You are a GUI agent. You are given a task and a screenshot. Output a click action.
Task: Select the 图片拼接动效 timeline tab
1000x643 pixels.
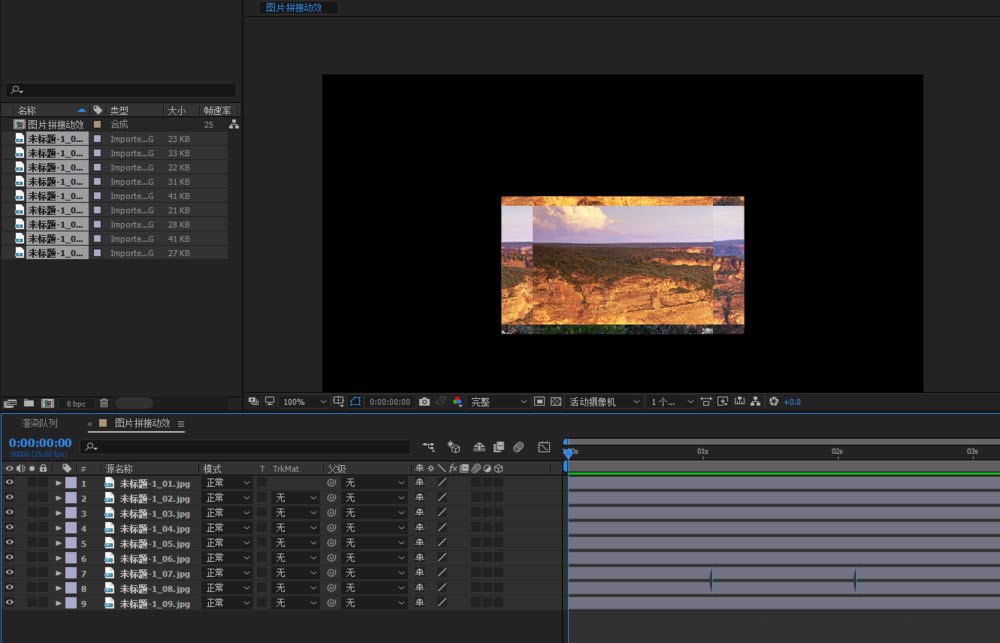(142, 424)
